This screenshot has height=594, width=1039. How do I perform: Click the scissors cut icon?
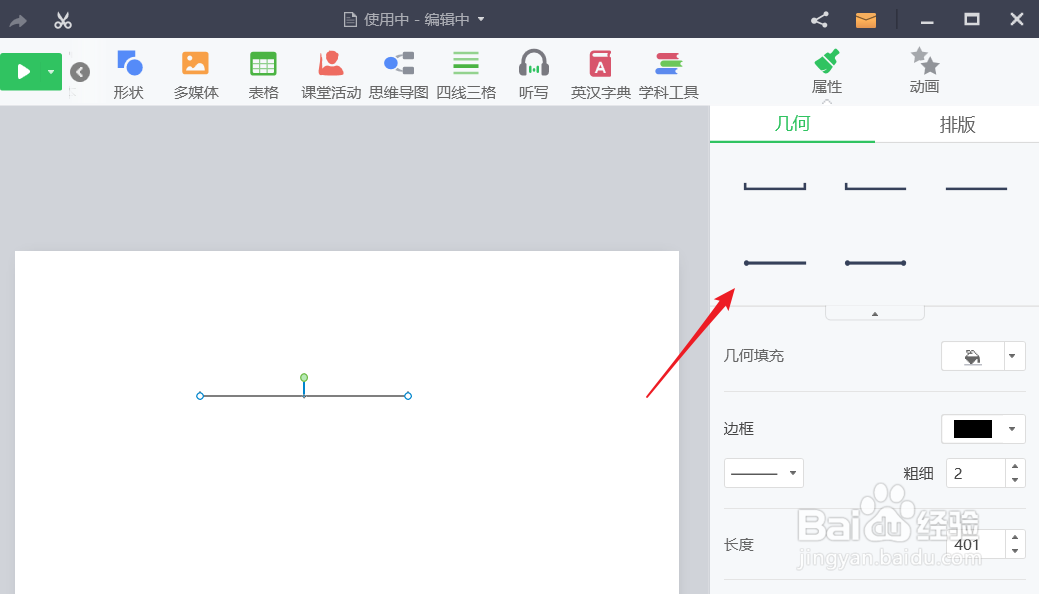pyautogui.click(x=63, y=21)
